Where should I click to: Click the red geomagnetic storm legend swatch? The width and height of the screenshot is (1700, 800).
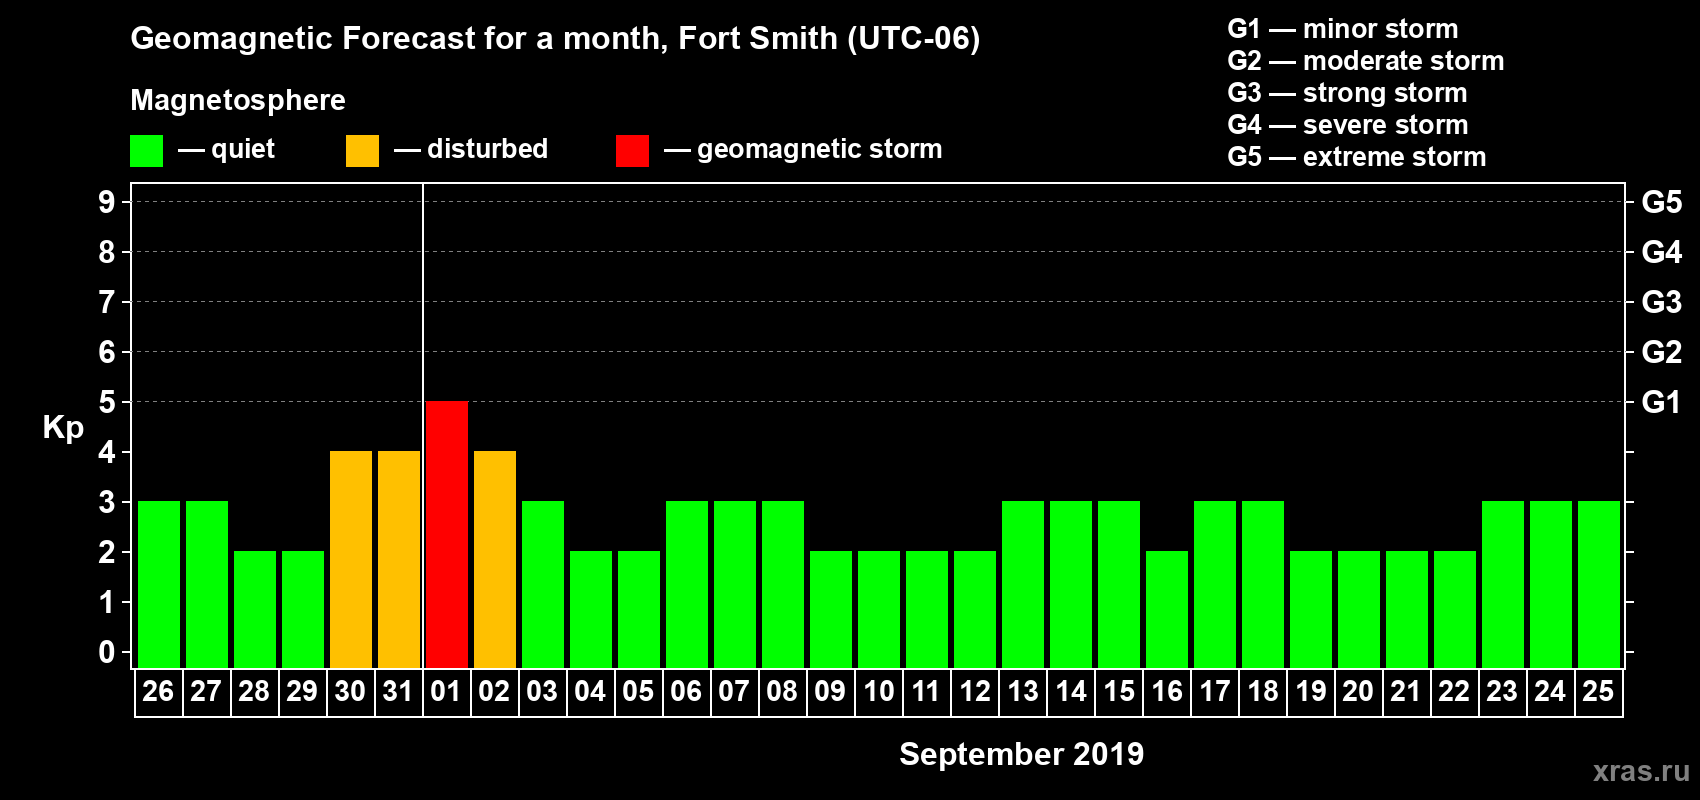(x=632, y=151)
